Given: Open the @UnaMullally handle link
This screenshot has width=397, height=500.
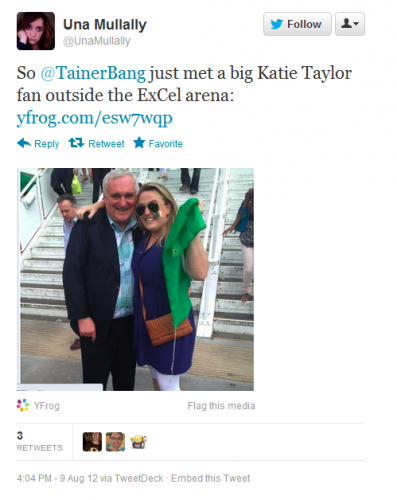Looking at the screenshot, I should (97, 41).
